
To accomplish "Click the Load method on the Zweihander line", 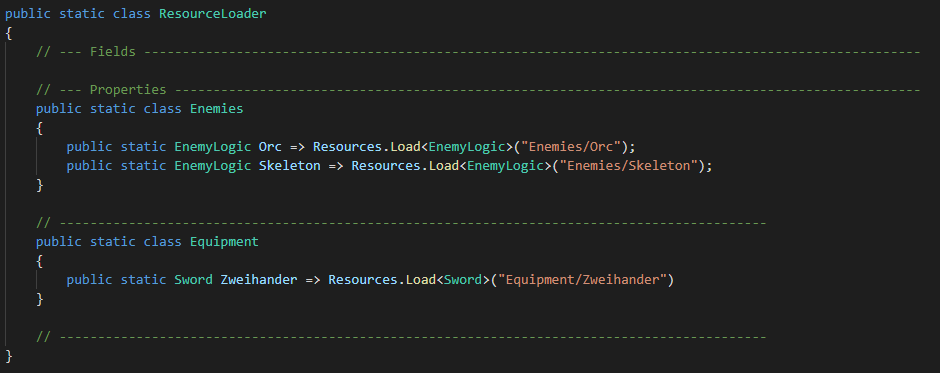I will pos(420,280).
